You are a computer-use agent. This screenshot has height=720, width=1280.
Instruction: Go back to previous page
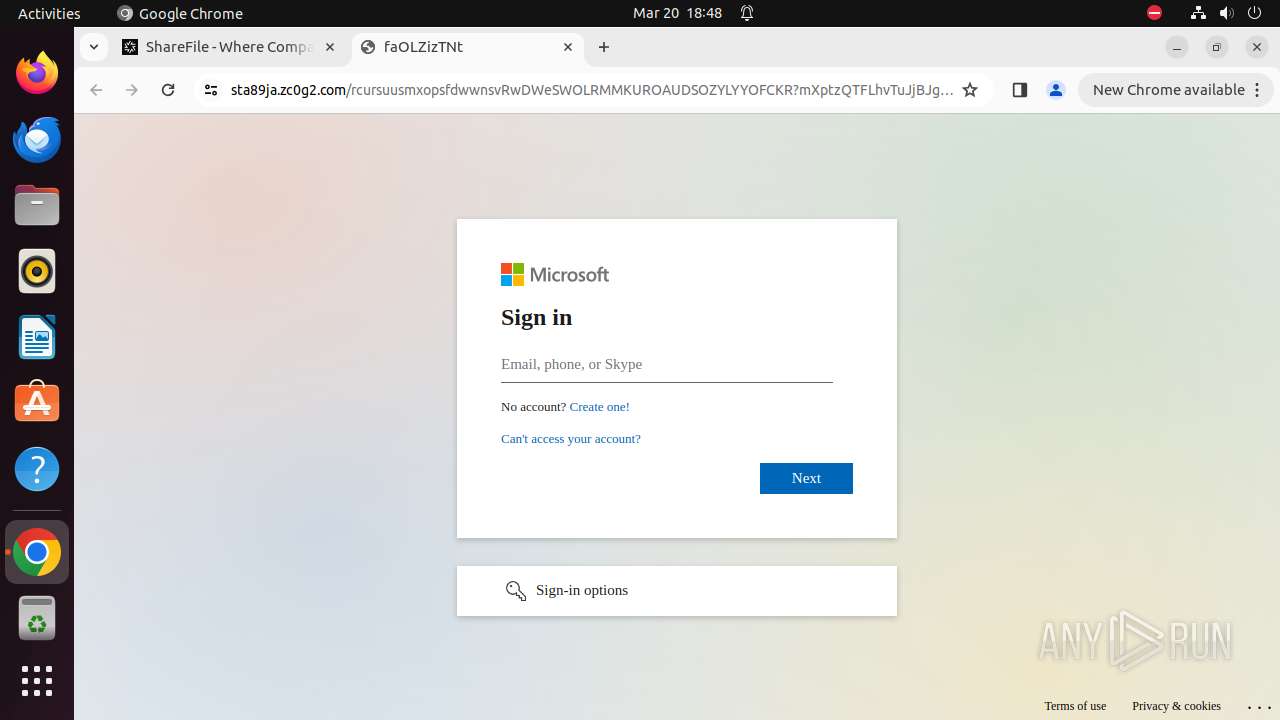click(96, 90)
